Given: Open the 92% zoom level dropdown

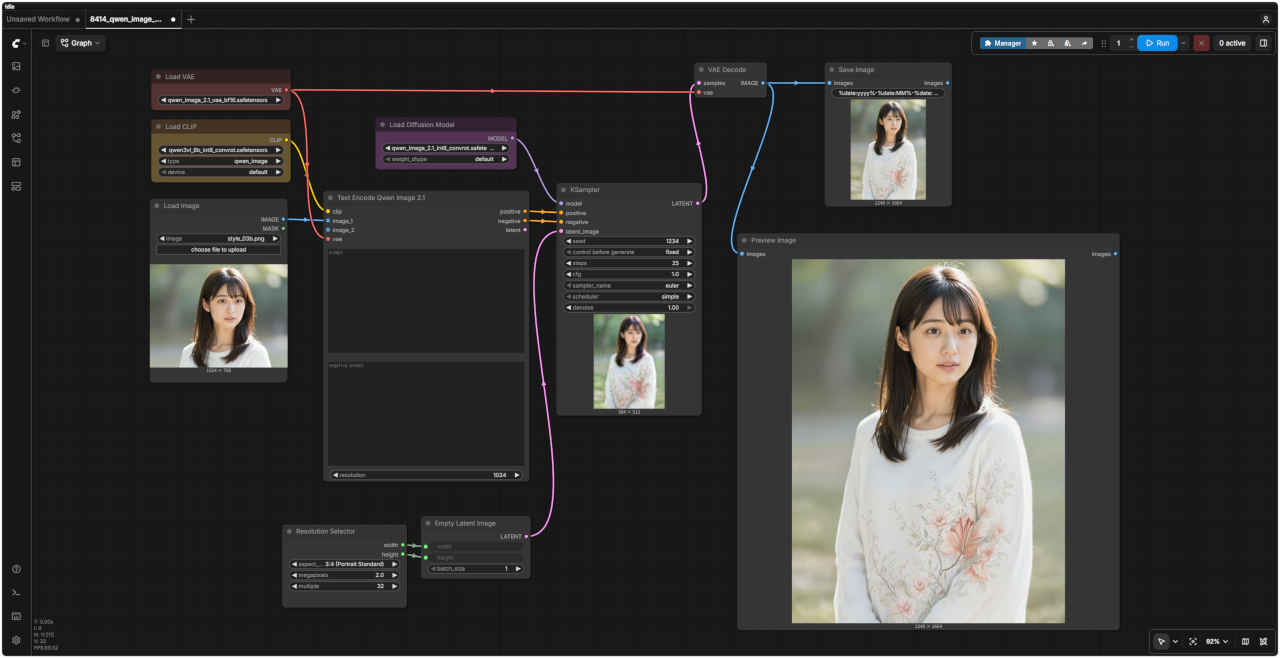Looking at the screenshot, I should [1216, 641].
